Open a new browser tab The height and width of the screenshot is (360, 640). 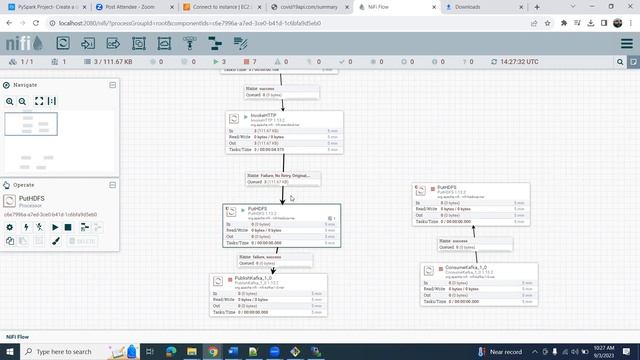point(537,7)
